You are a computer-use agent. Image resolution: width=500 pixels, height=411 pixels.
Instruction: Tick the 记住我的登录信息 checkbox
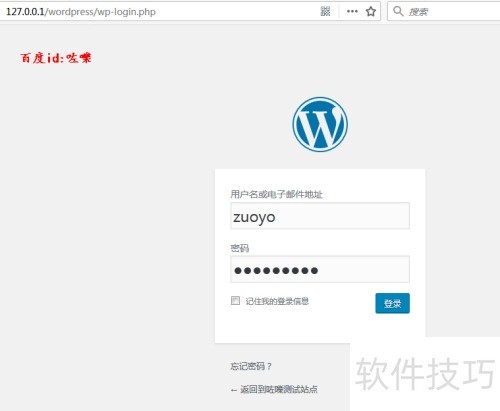pyautogui.click(x=235, y=300)
